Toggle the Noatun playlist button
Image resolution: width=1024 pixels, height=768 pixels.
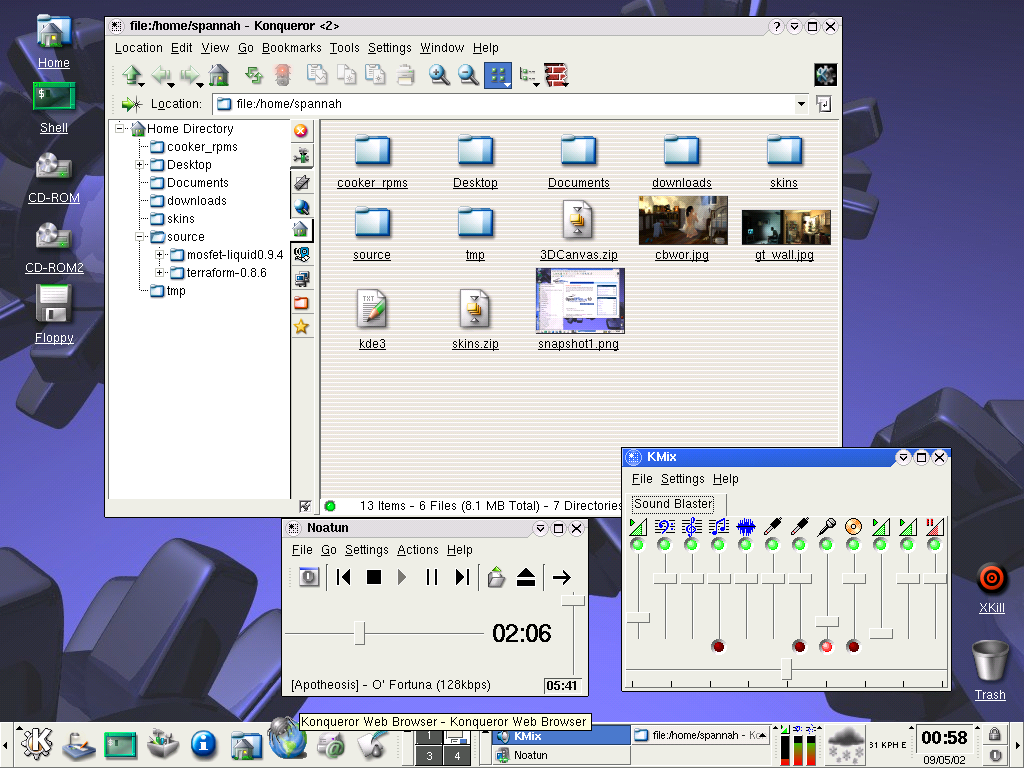pyautogui.click(x=309, y=577)
